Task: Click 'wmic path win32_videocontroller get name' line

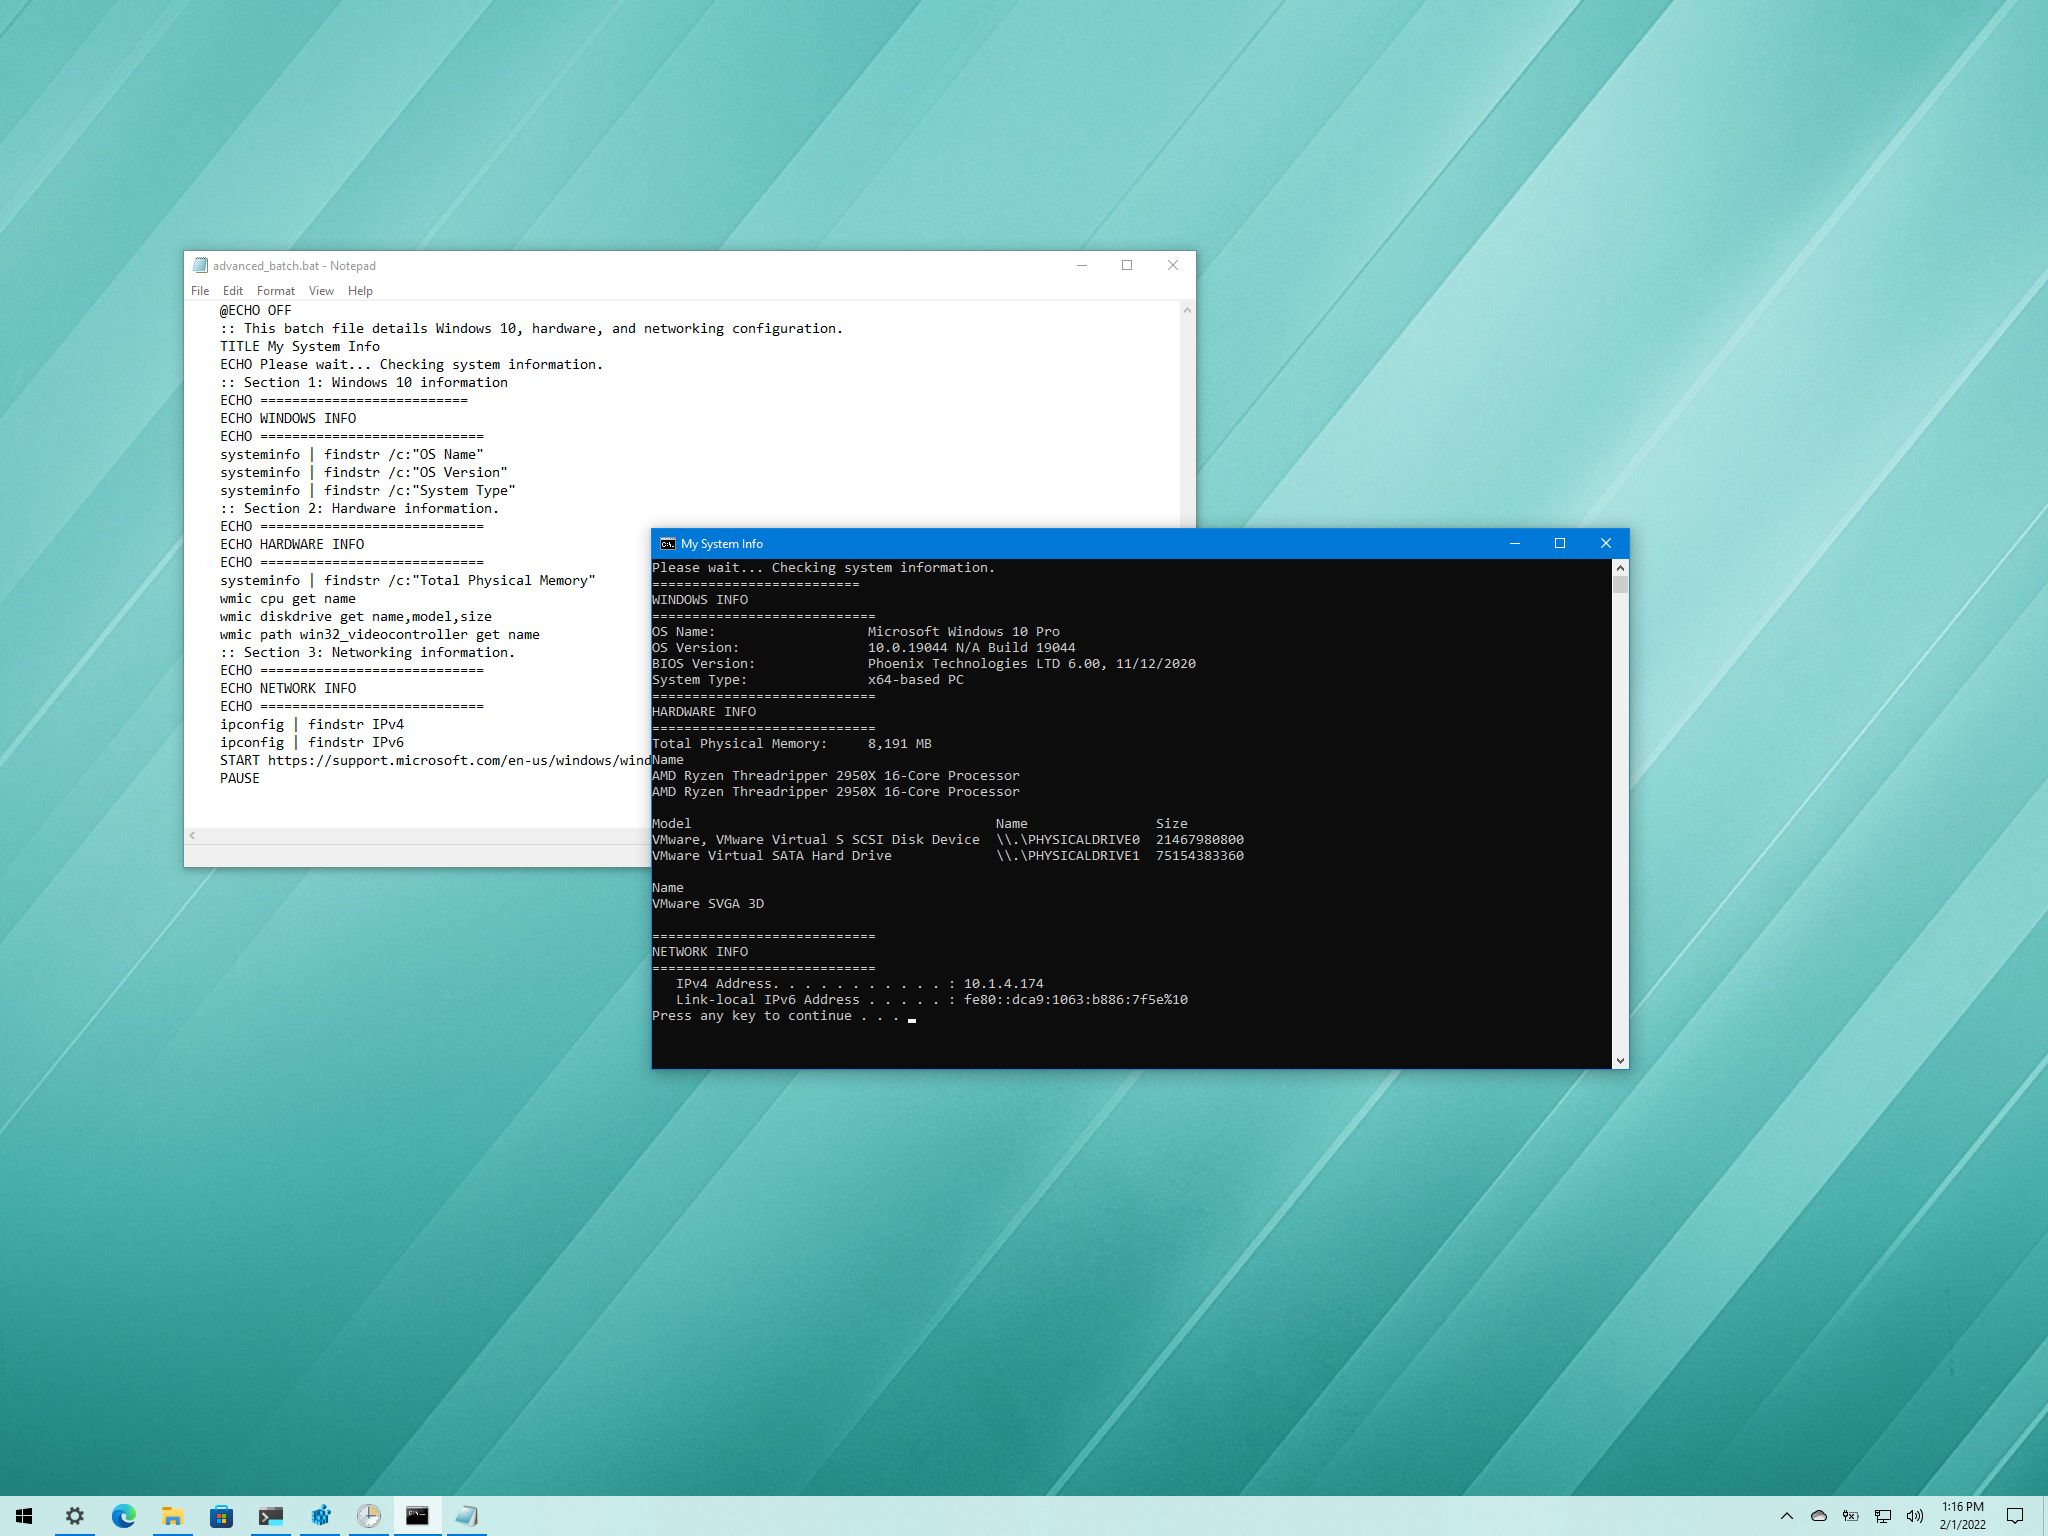Action: point(380,634)
